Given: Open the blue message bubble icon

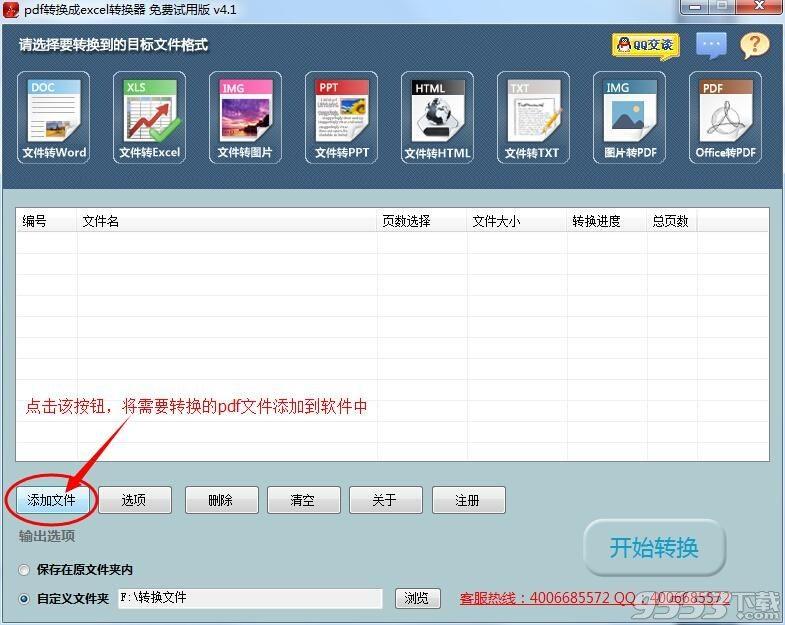Looking at the screenshot, I should click(x=711, y=45).
